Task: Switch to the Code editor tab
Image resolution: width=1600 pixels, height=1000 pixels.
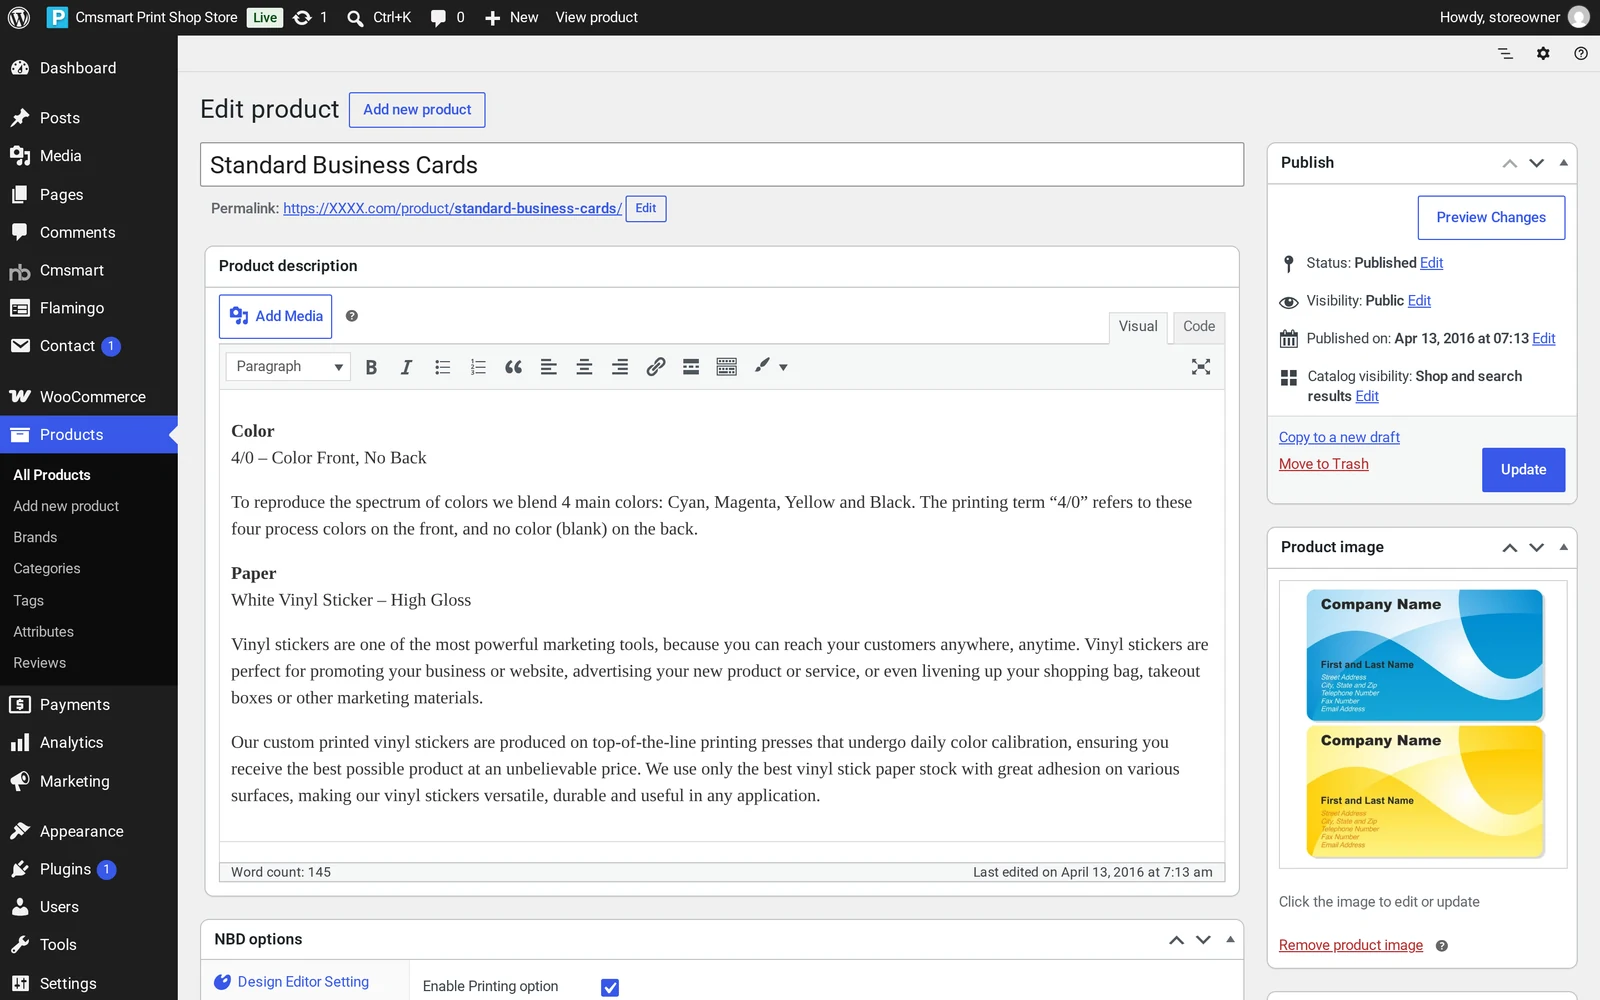Action: (1199, 327)
